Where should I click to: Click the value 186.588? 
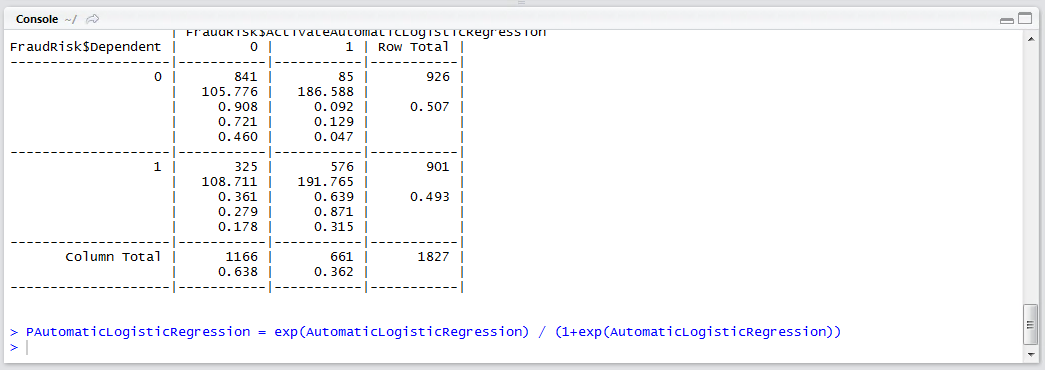(326, 91)
